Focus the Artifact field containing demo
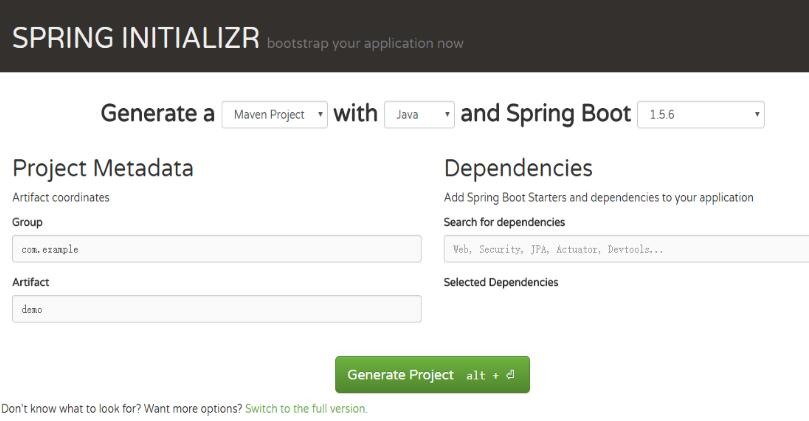Viewport: 809px width, 421px height. pyautogui.click(x=217, y=309)
